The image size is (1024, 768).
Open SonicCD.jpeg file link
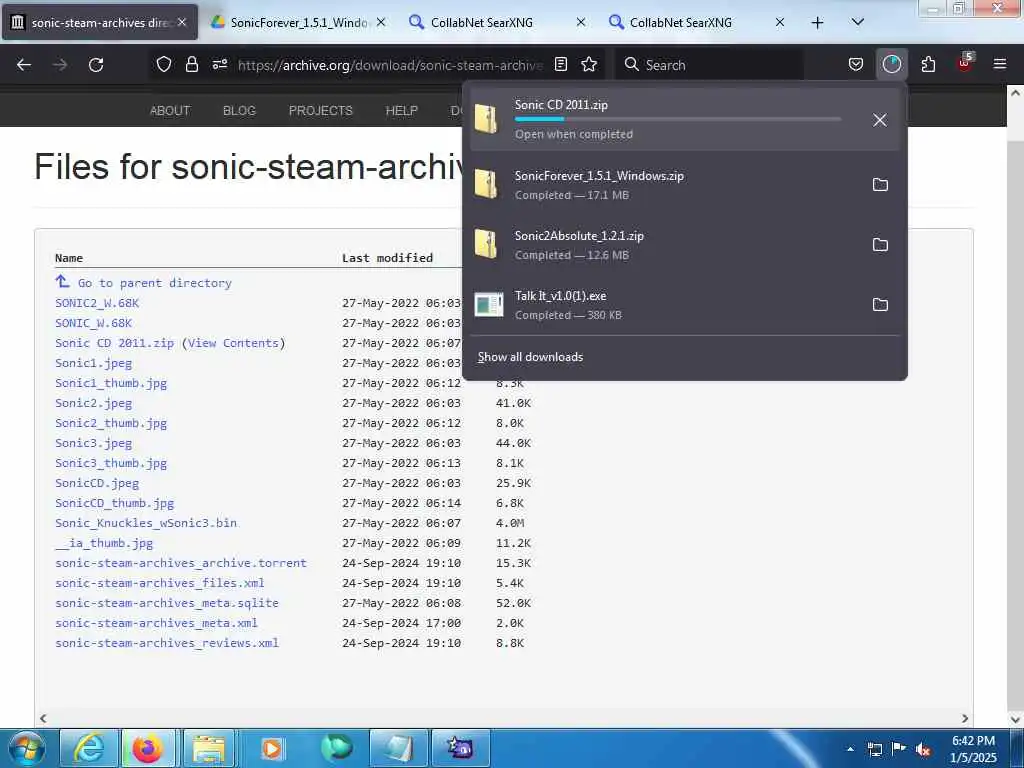click(x=97, y=483)
